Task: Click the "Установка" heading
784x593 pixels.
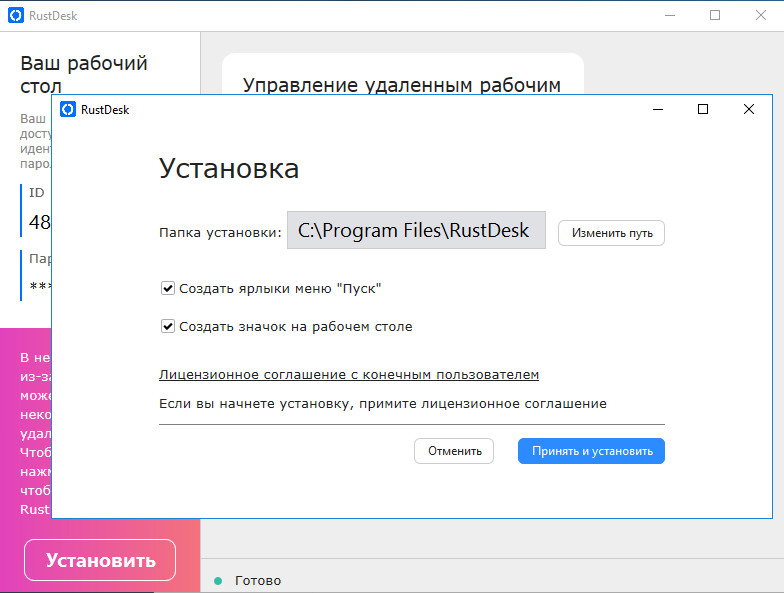Action: [x=229, y=168]
